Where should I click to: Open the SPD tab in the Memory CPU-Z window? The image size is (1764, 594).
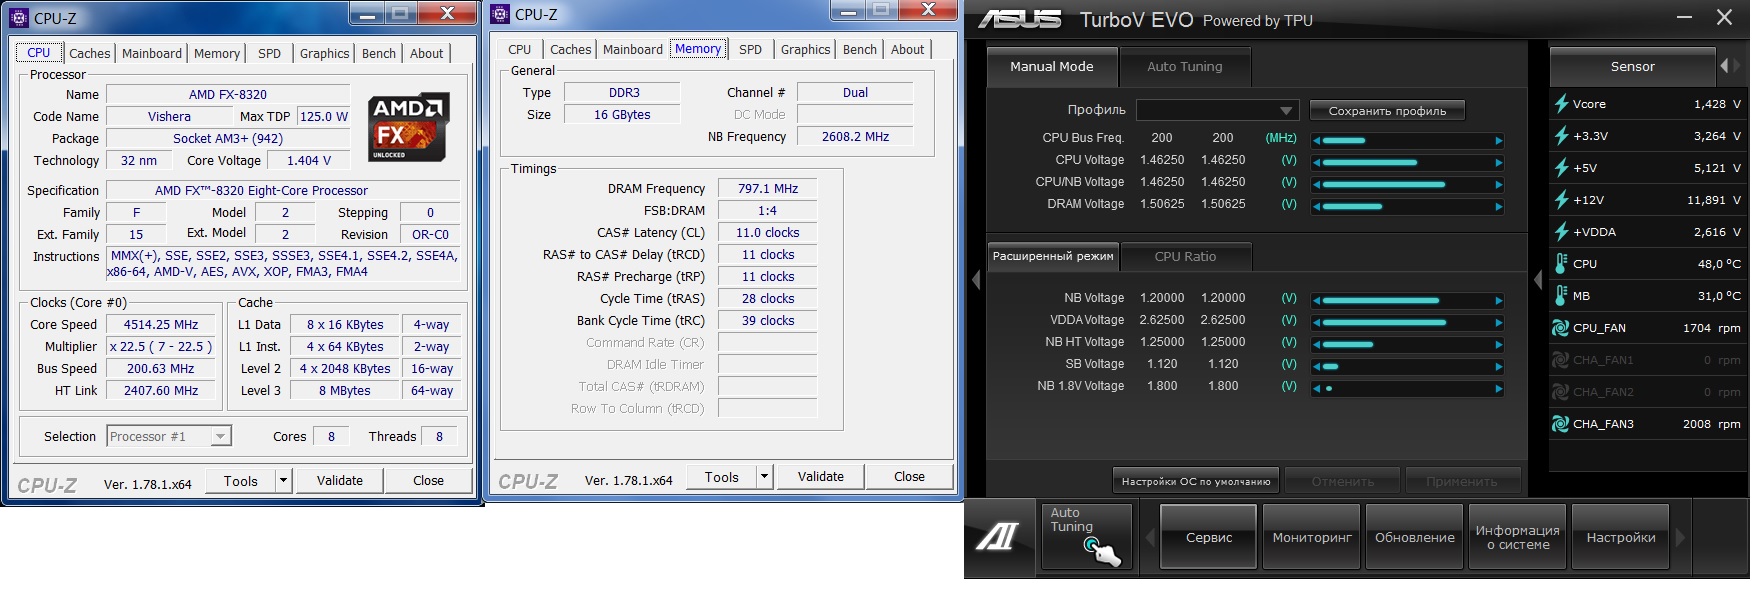click(750, 49)
